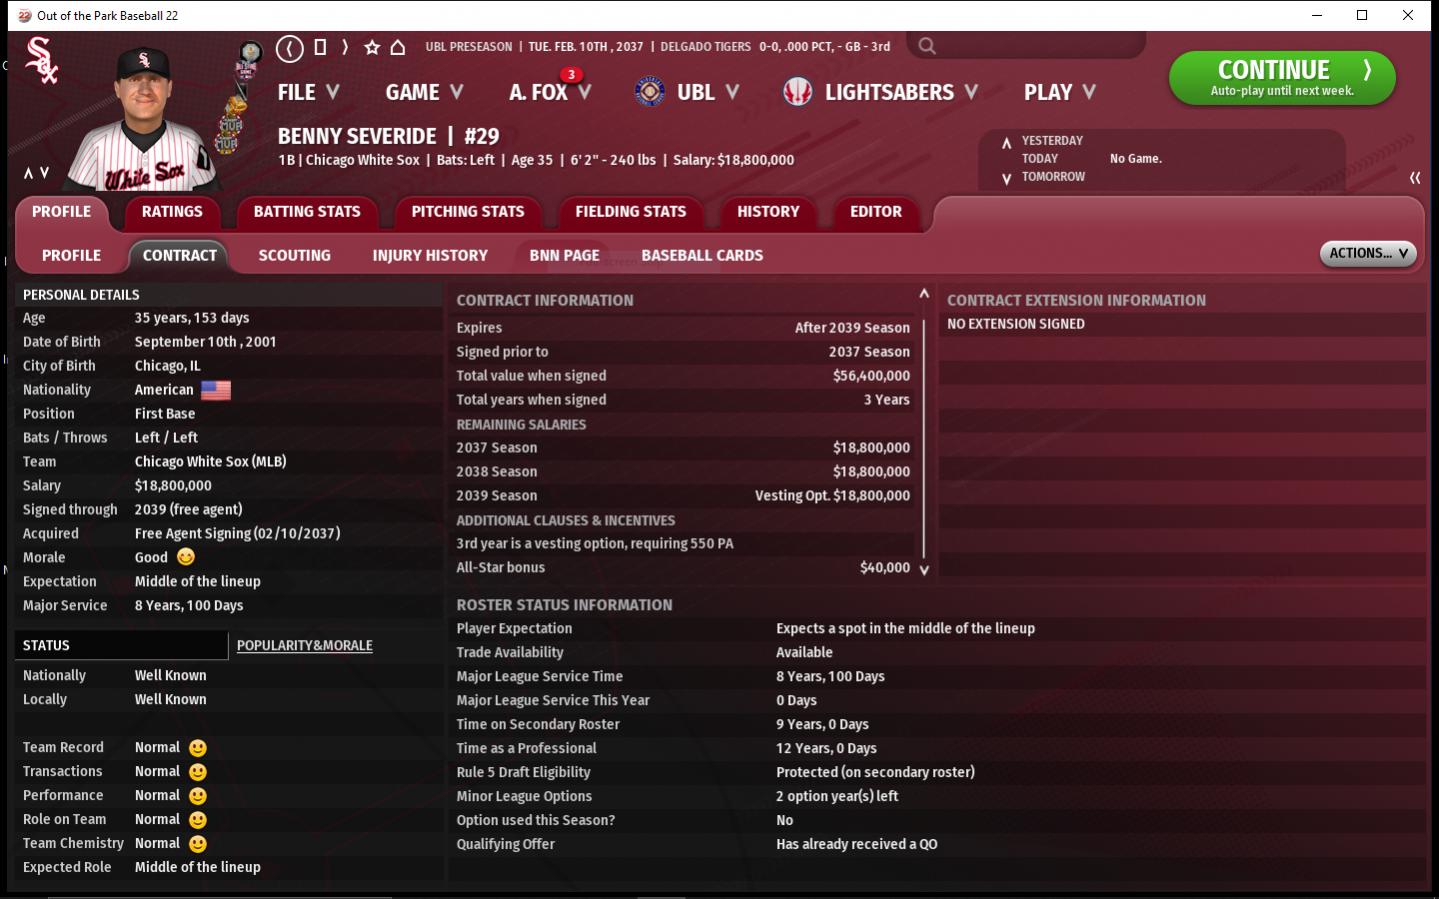Open the A. Fox manager menu
The width and height of the screenshot is (1439, 899).
(549, 92)
